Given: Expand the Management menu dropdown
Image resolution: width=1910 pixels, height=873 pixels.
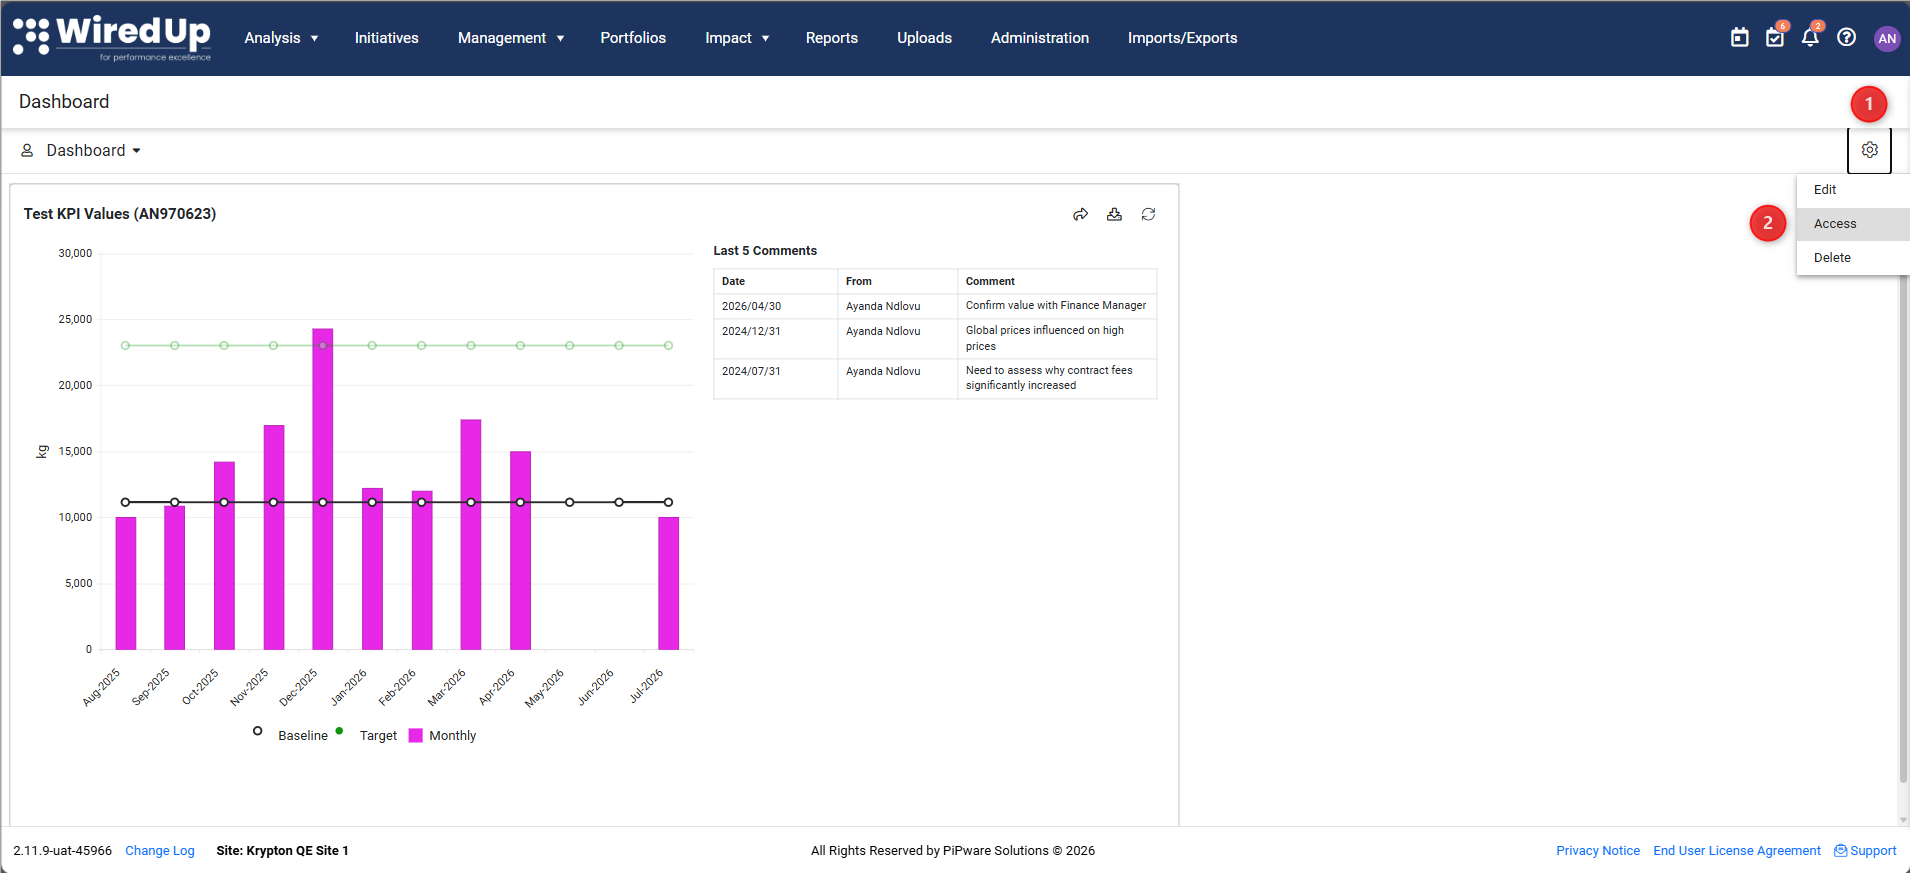Looking at the screenshot, I should point(511,38).
